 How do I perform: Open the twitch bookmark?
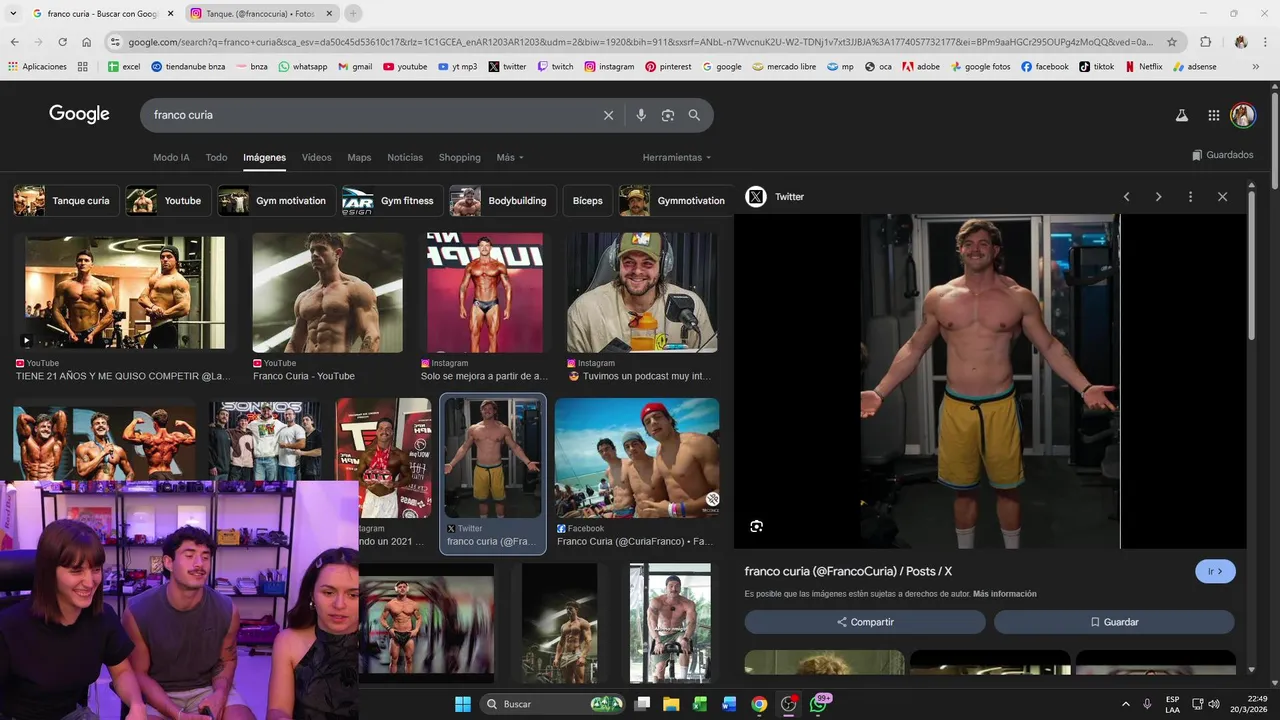click(x=555, y=67)
